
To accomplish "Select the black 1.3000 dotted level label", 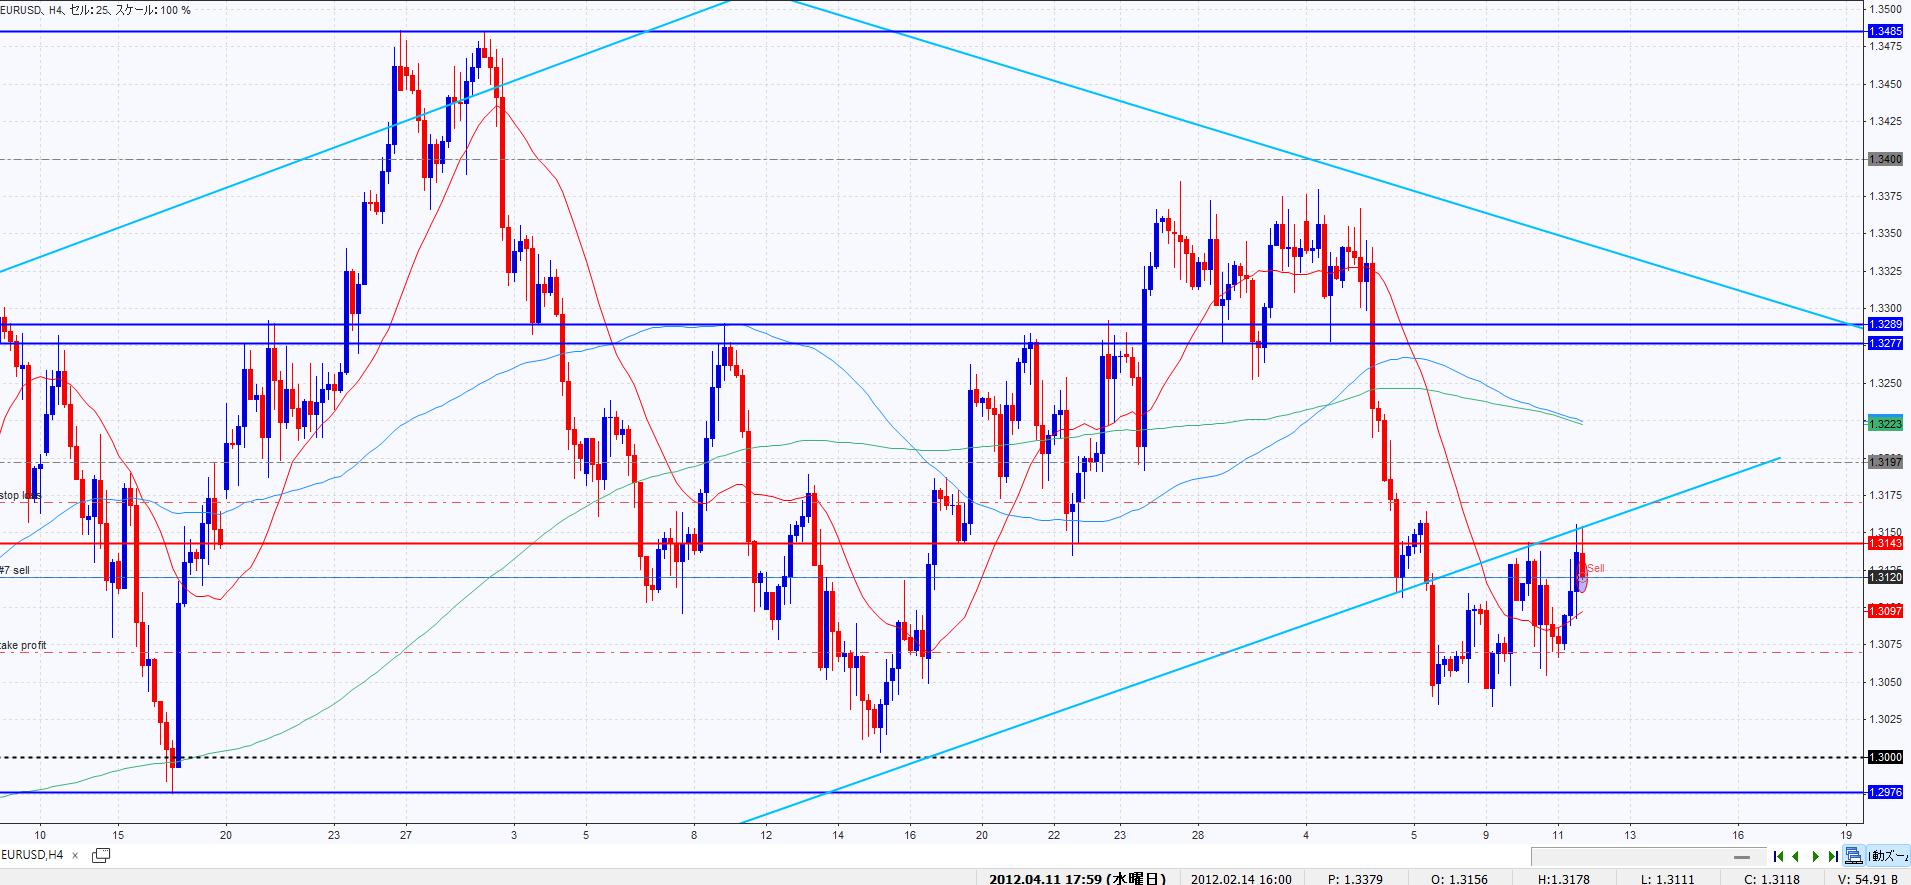I will [1884, 757].
